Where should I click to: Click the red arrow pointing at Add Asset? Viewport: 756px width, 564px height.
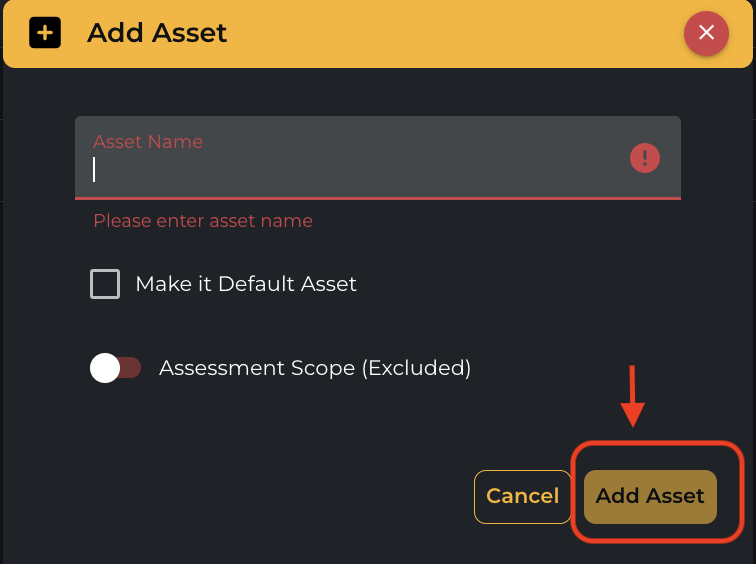pos(633,398)
